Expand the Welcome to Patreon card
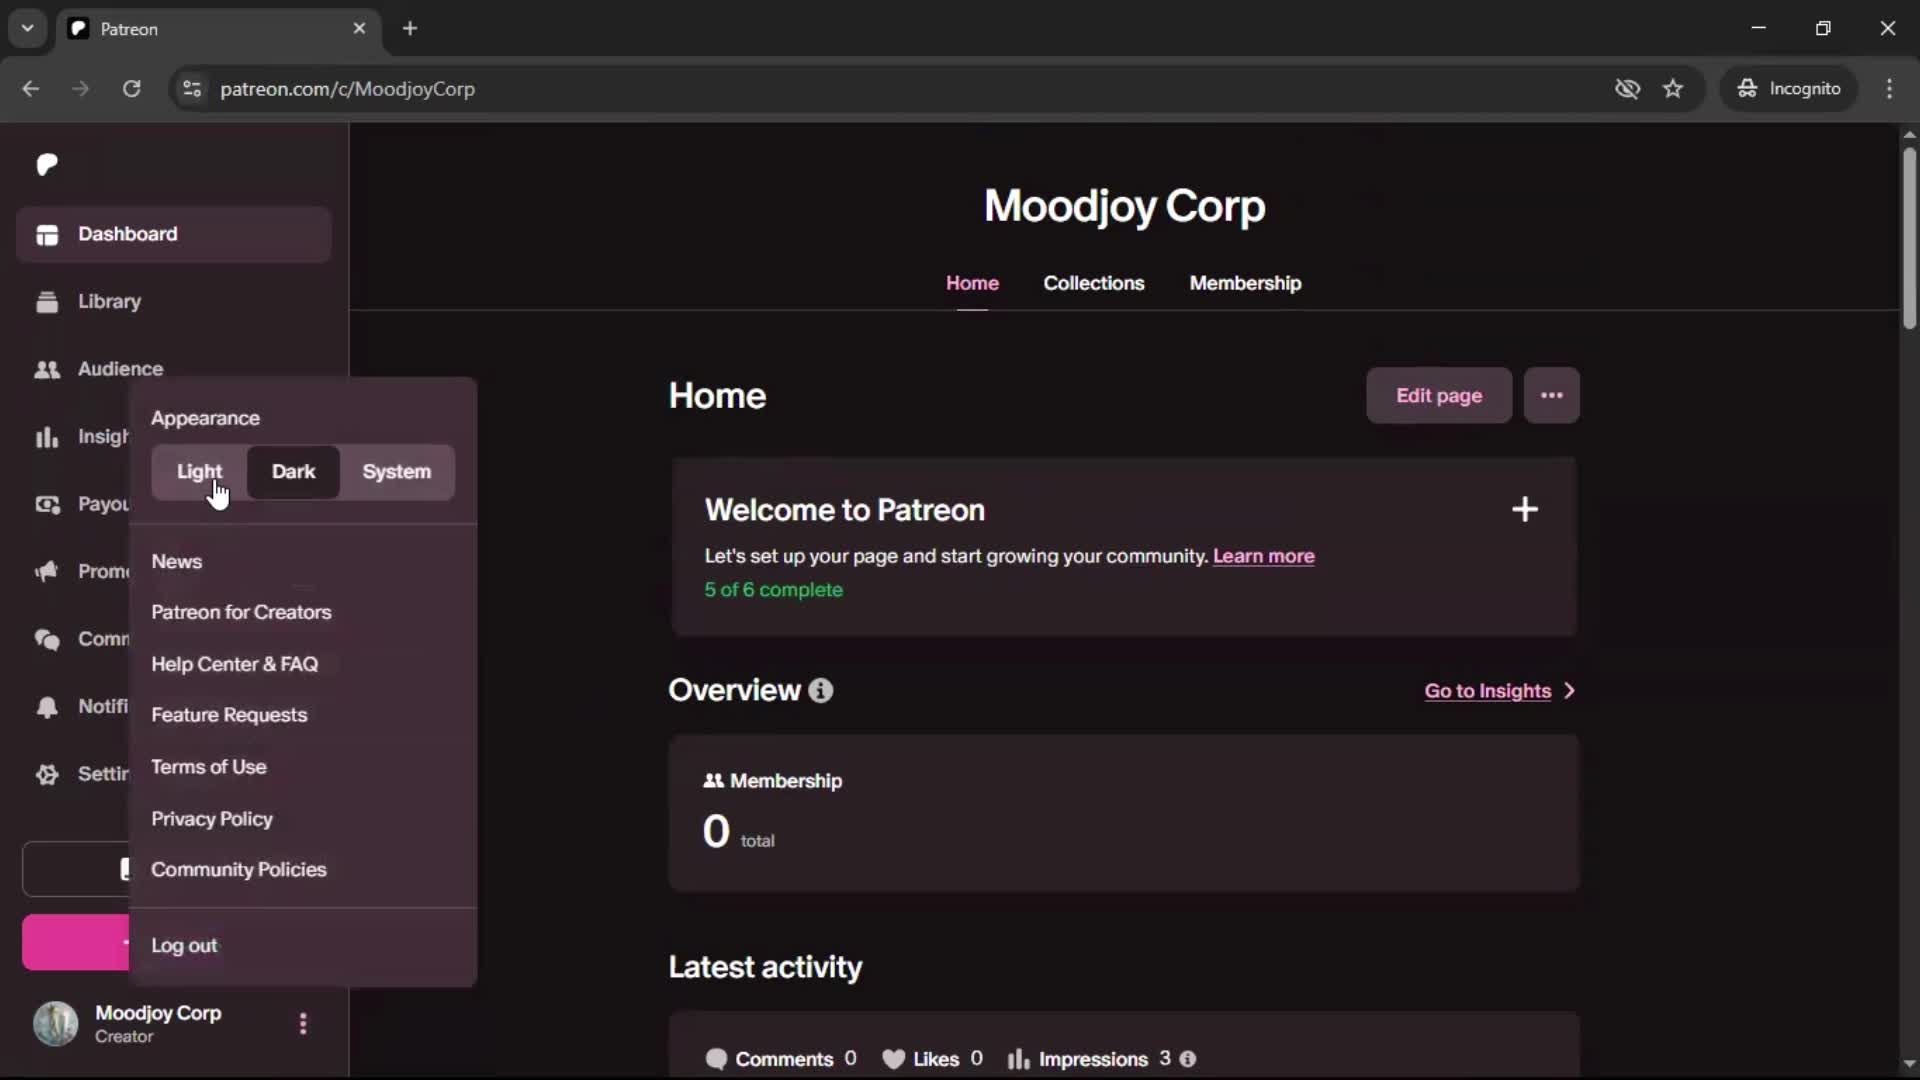 1524,510
